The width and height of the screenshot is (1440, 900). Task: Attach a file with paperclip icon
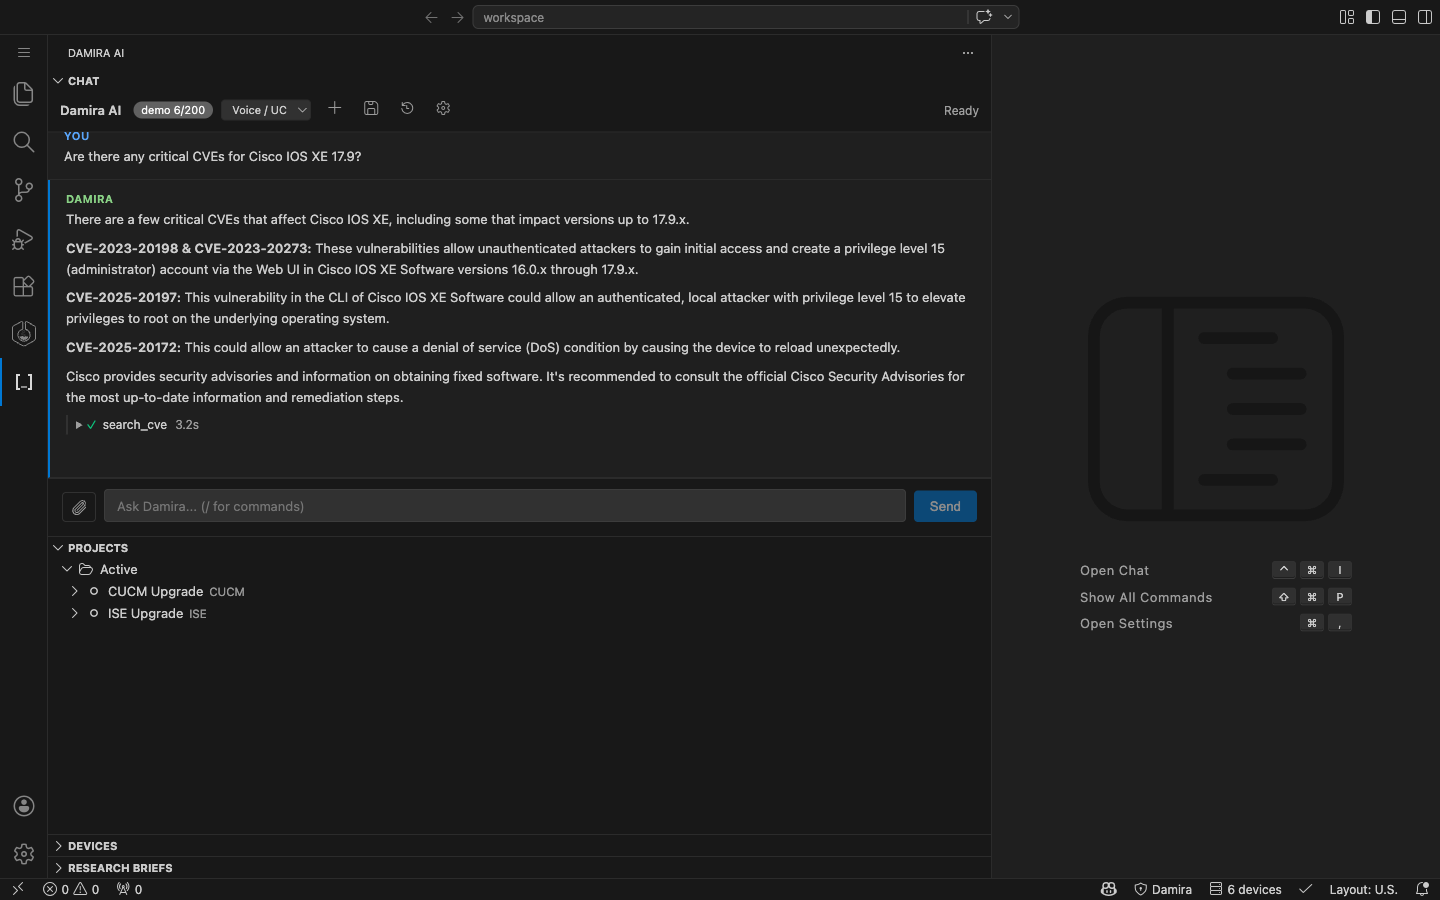(x=79, y=507)
